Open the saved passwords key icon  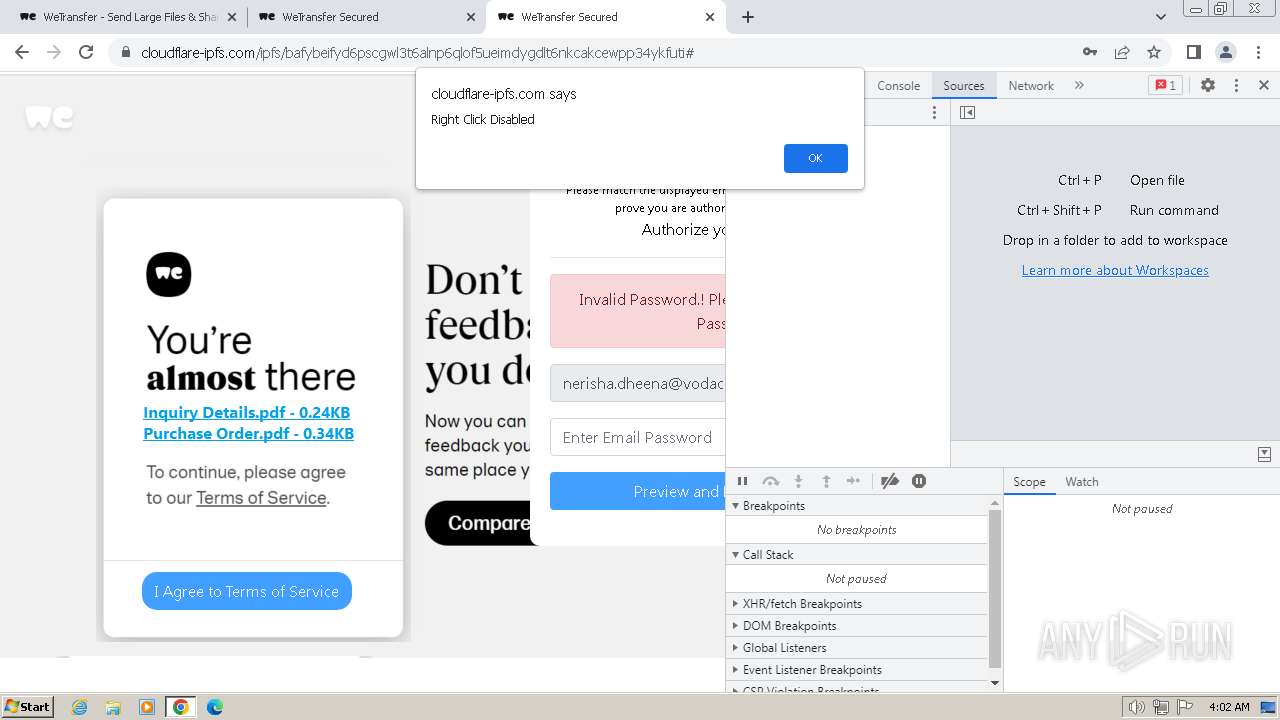[1090, 52]
